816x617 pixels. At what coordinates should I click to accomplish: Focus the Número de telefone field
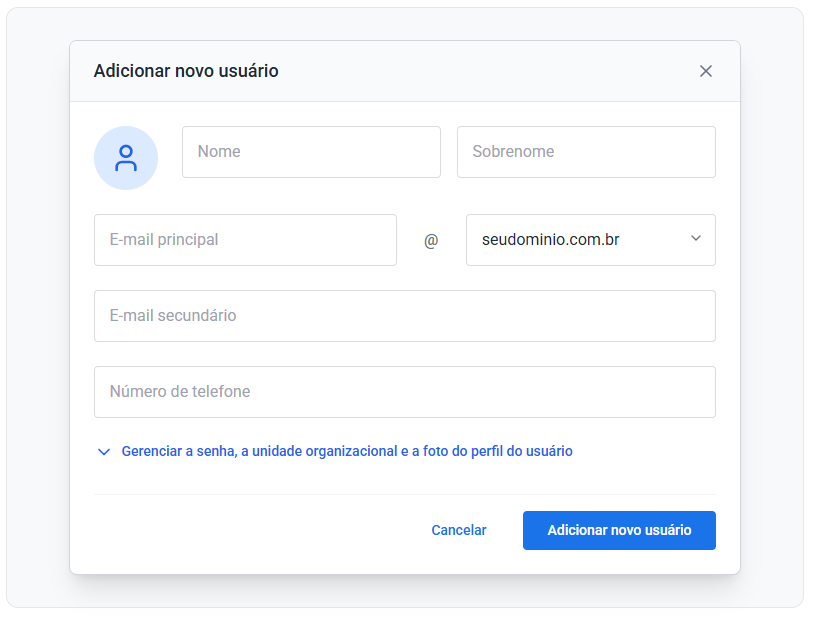(x=404, y=392)
